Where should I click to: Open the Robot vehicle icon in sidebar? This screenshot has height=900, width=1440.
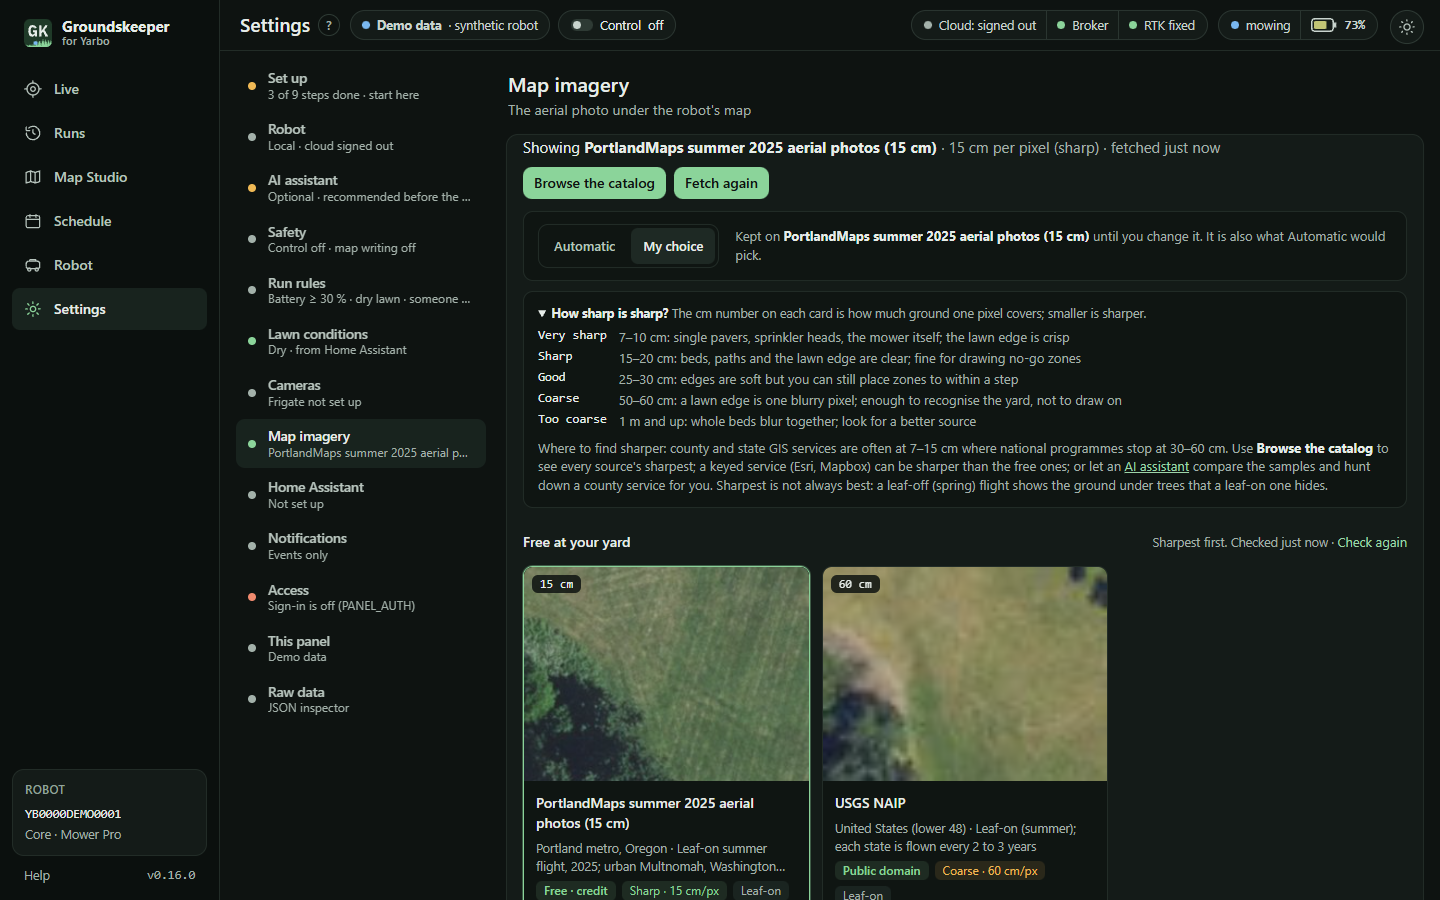33,265
